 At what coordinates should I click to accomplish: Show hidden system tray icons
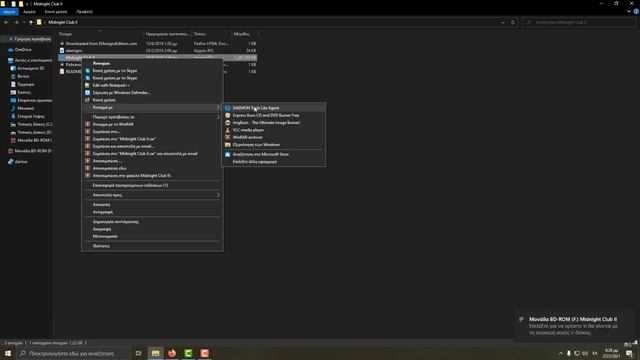[x=561, y=353]
